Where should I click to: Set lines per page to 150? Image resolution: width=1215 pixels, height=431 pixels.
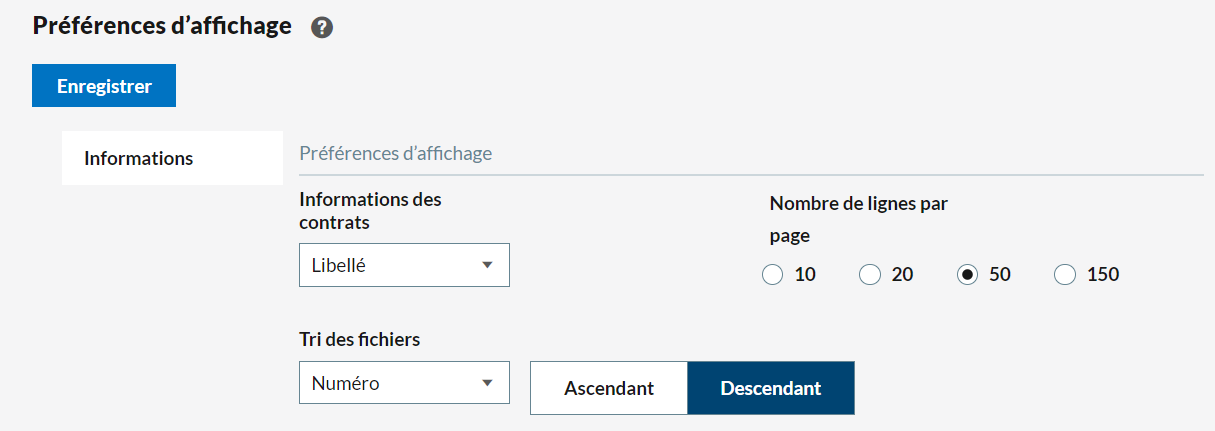[x=1065, y=274]
